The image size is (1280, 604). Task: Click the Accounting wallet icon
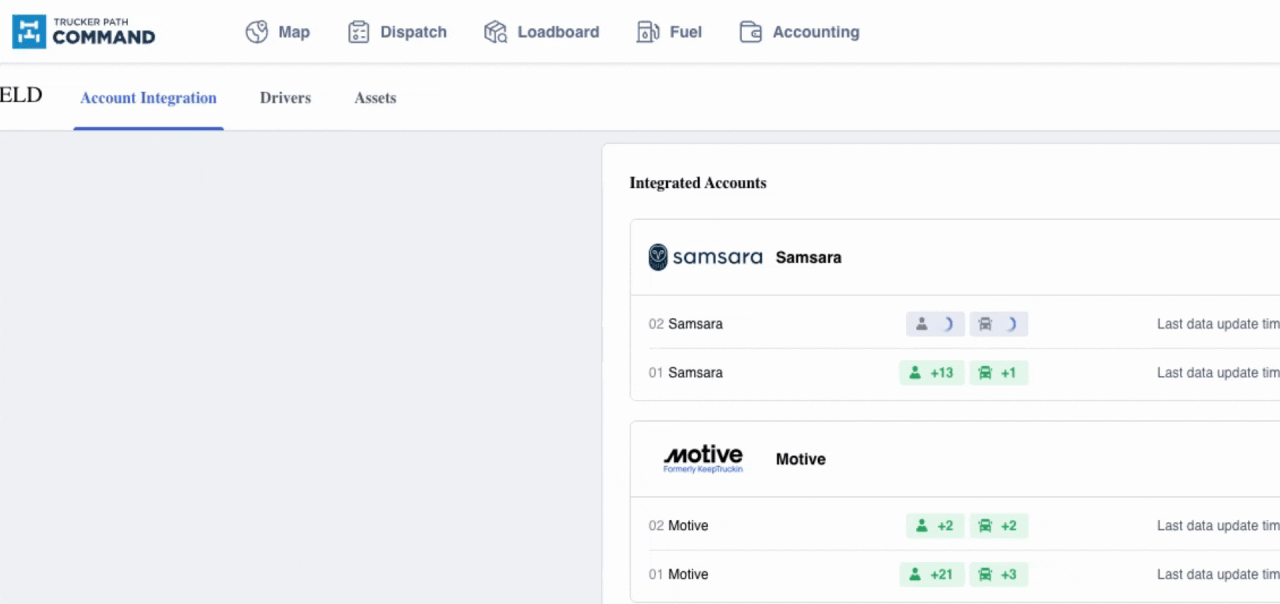pyautogui.click(x=751, y=32)
